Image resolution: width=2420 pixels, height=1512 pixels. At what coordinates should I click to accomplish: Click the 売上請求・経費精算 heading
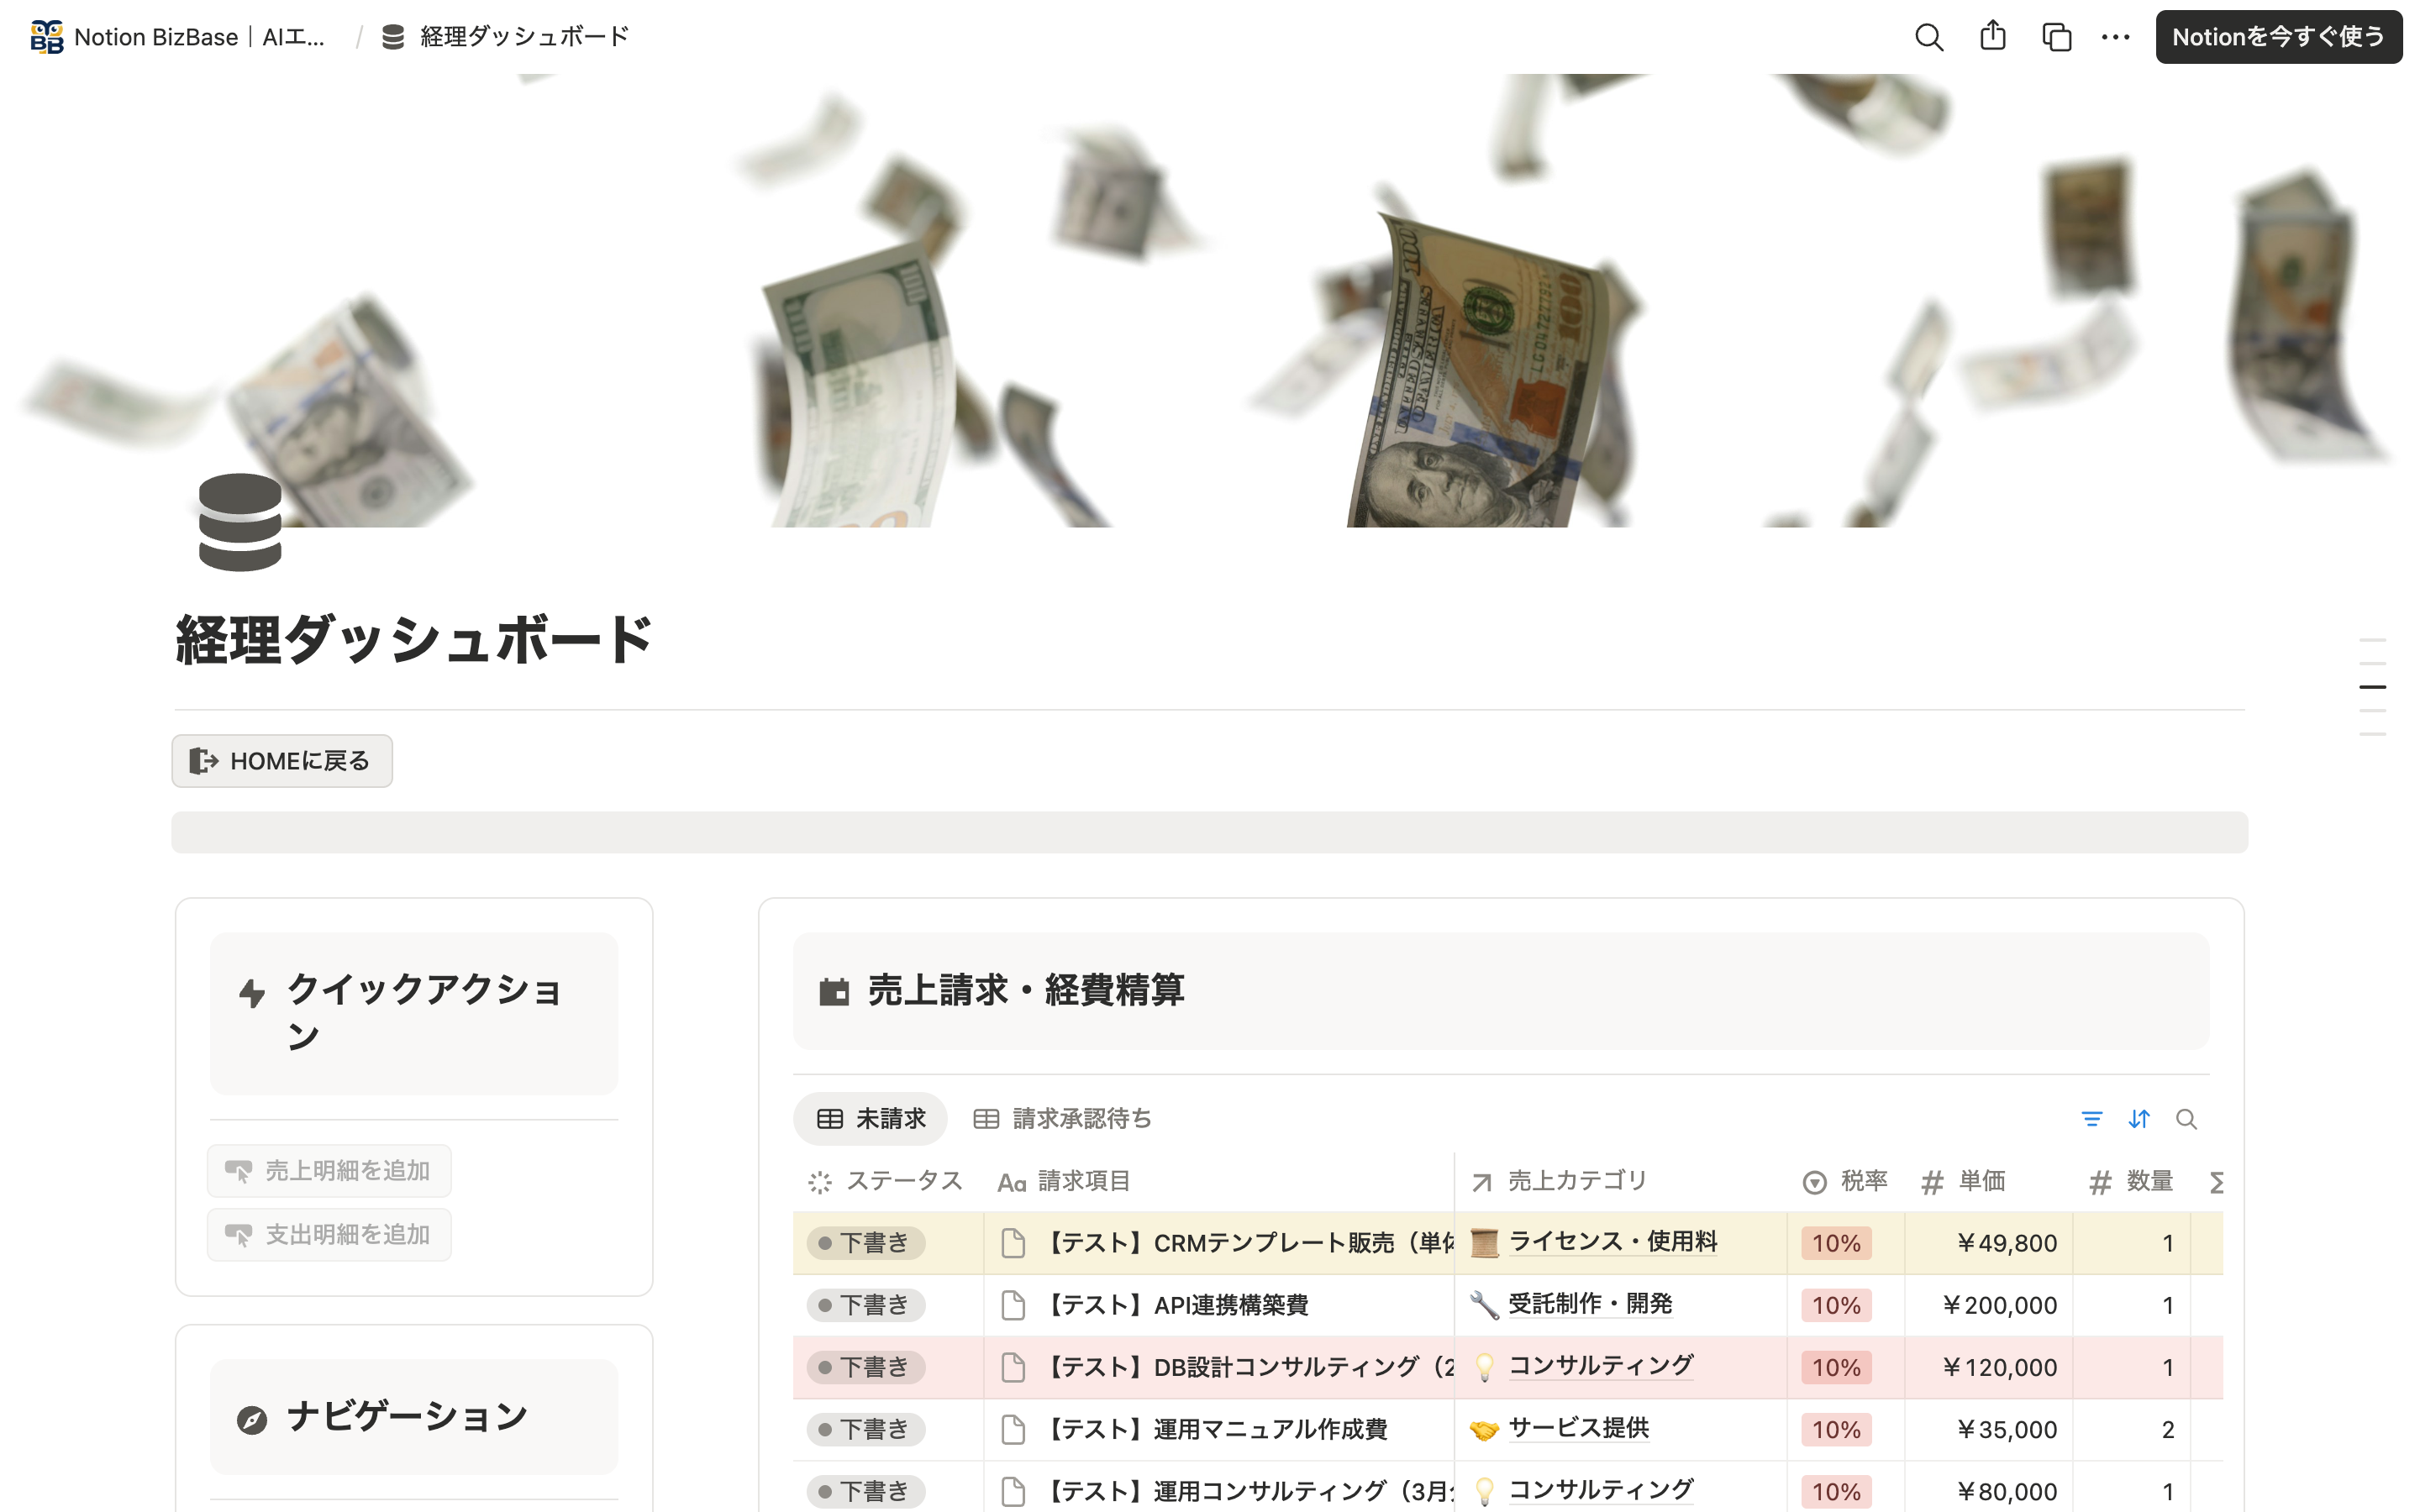click(x=1027, y=991)
